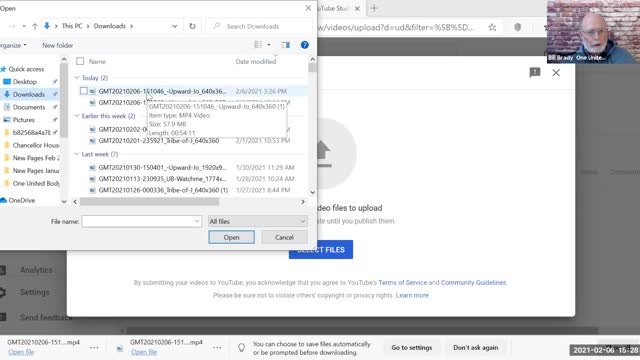Click the Cancel button
Viewport: 640px width, 360px height.
[x=284, y=237]
